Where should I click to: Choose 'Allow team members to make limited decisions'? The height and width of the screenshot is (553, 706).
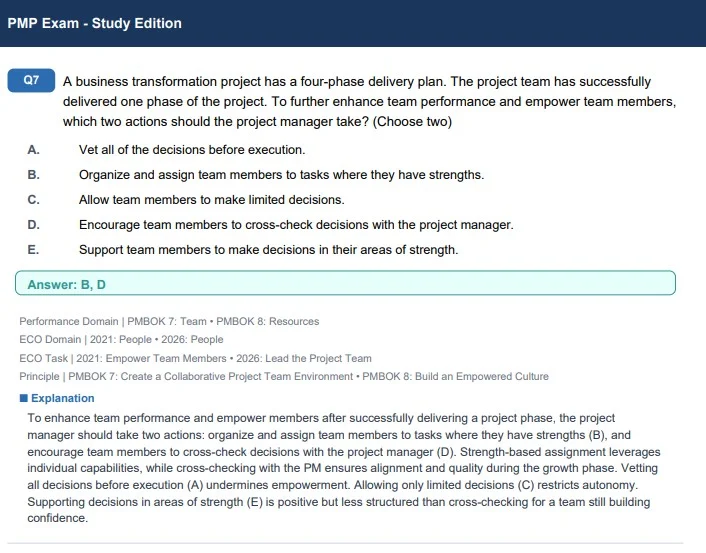click(212, 199)
